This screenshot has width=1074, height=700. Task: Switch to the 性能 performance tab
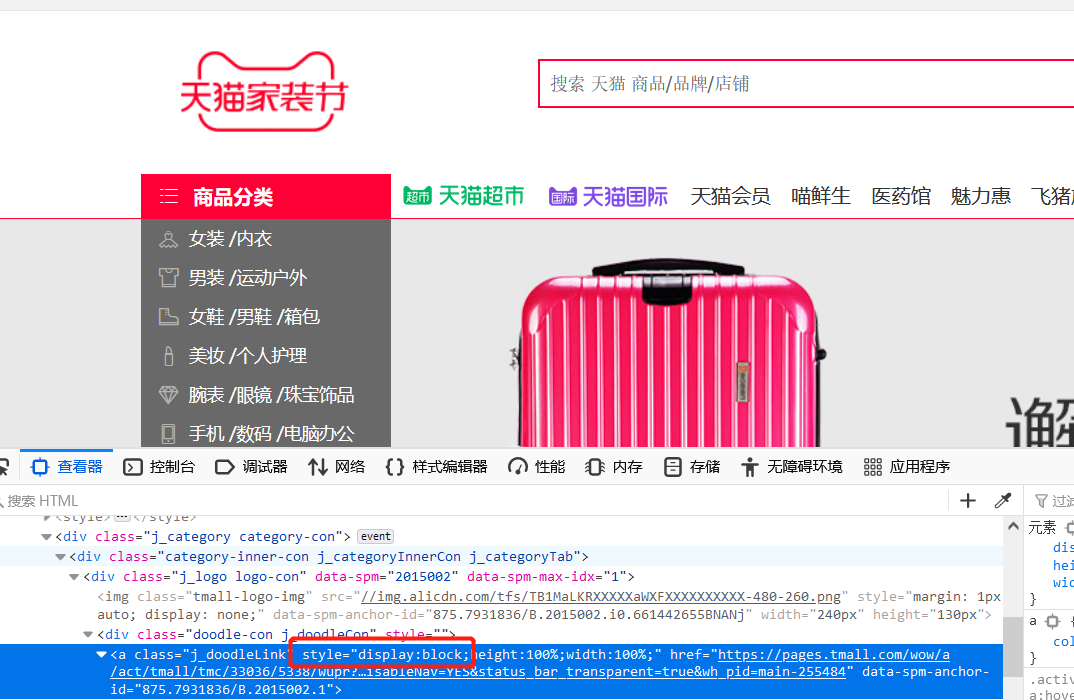536,467
